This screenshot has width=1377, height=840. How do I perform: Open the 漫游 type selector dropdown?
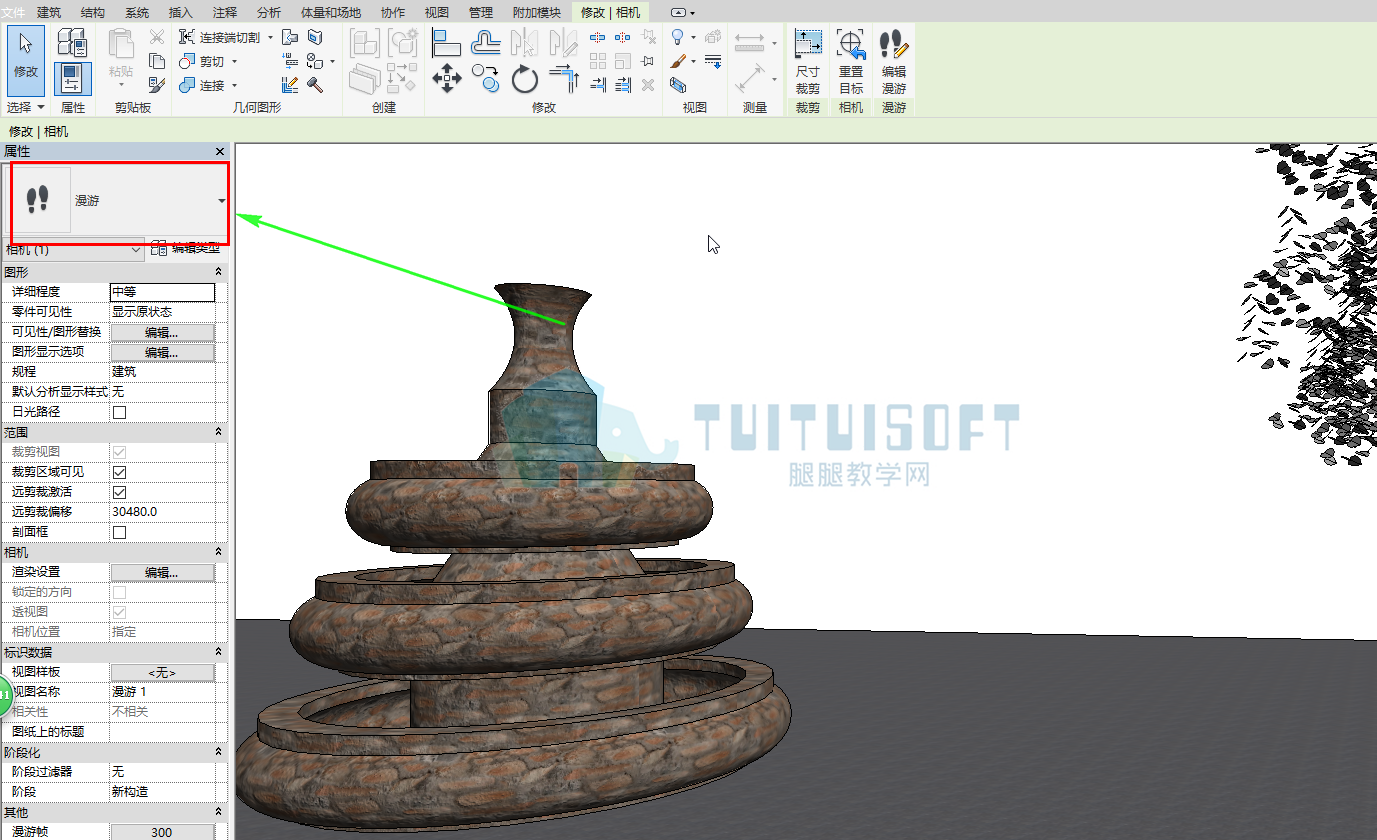pyautogui.click(x=221, y=201)
